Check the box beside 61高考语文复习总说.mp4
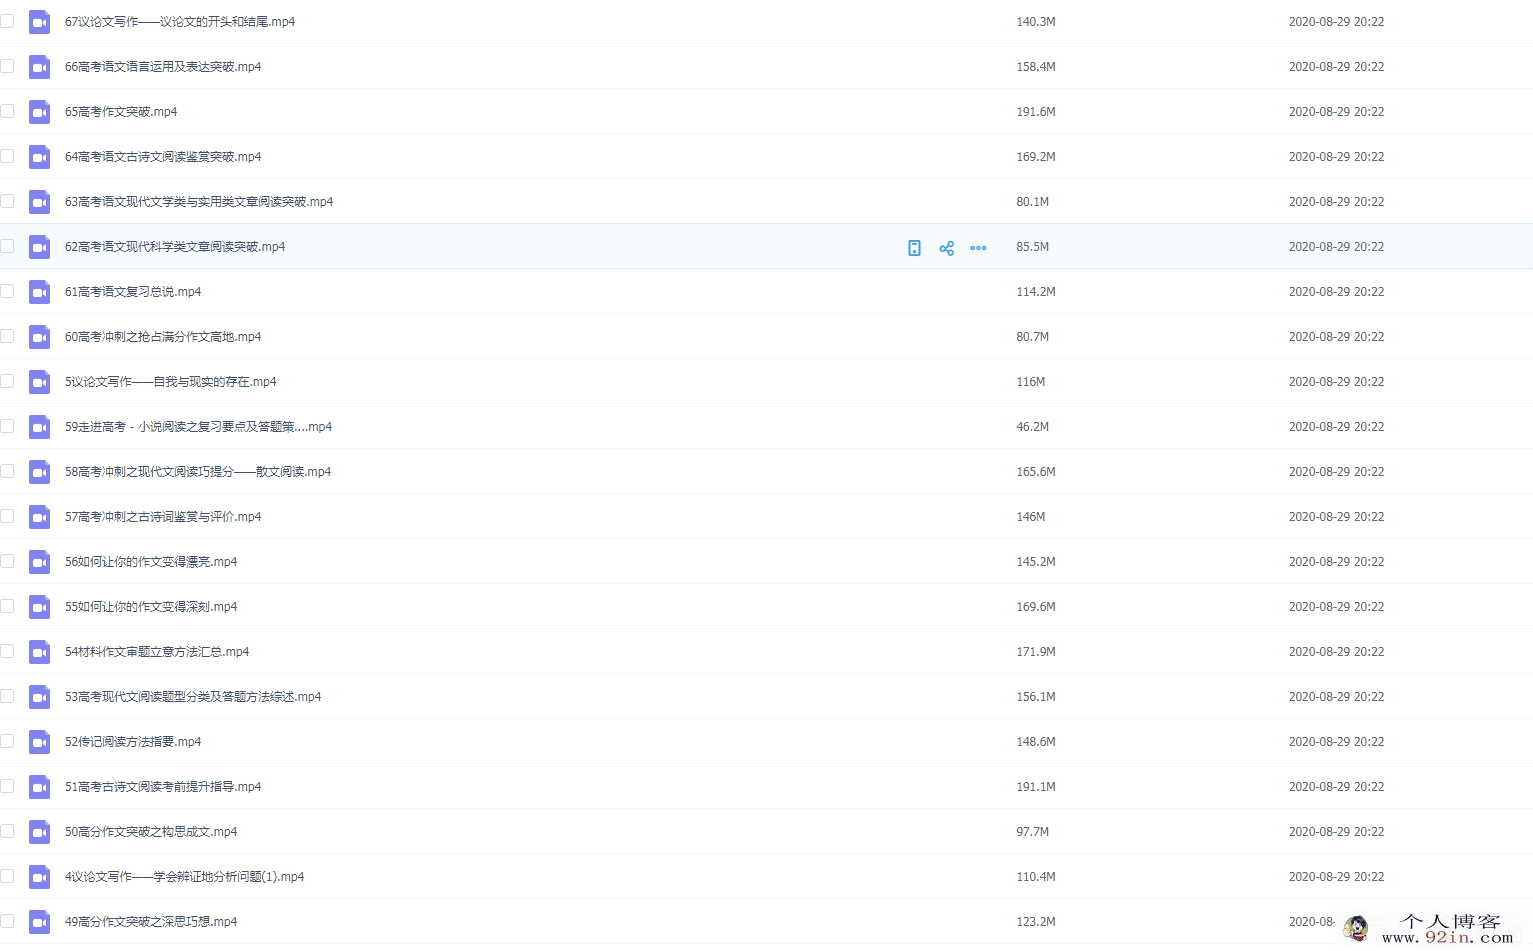Viewport: 1533px width, 951px height. (x=7, y=291)
